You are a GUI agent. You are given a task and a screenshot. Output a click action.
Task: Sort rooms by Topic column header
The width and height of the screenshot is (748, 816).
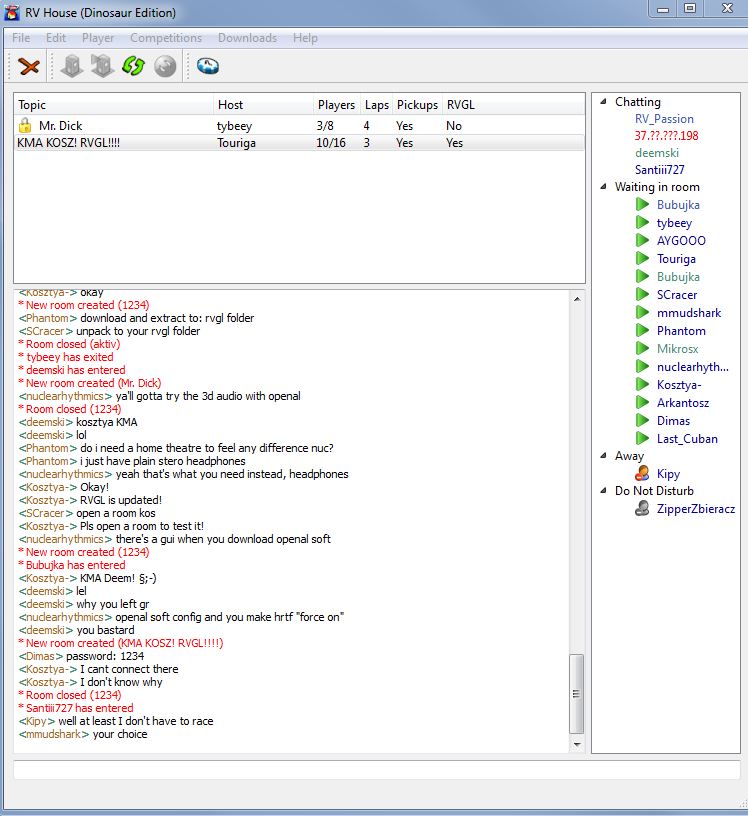(x=114, y=105)
